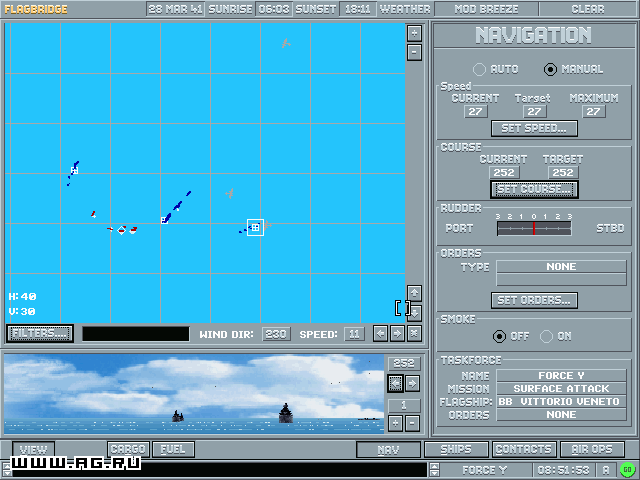Open the FUEL tab
This screenshot has height=480, width=640.
tap(173, 449)
